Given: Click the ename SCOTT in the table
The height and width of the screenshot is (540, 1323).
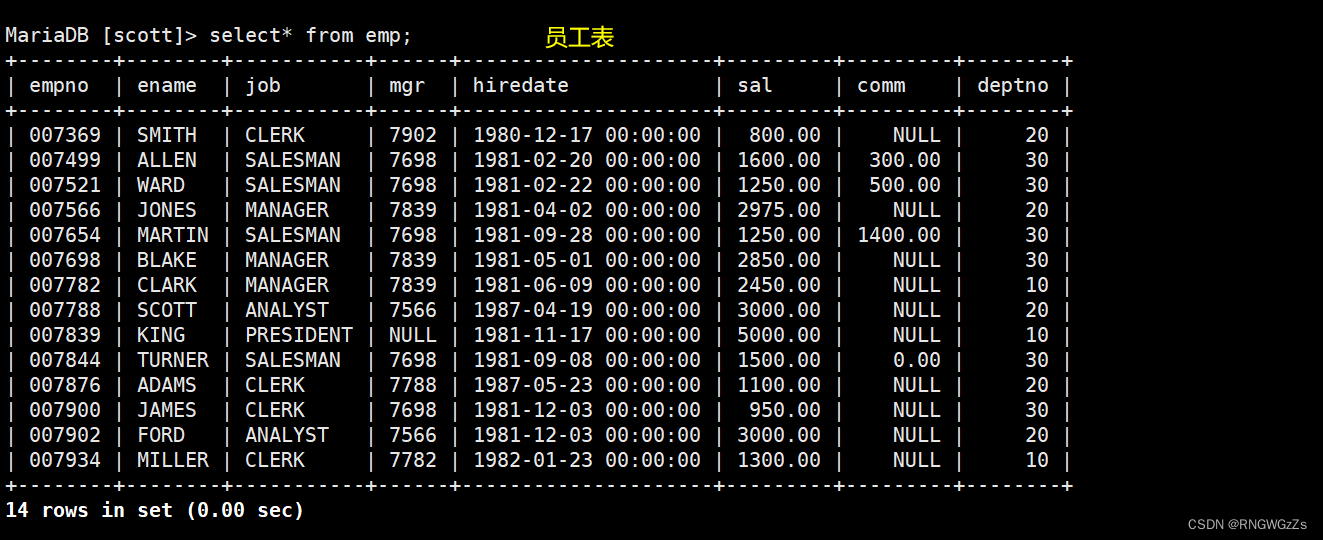Looking at the screenshot, I should tap(167, 310).
